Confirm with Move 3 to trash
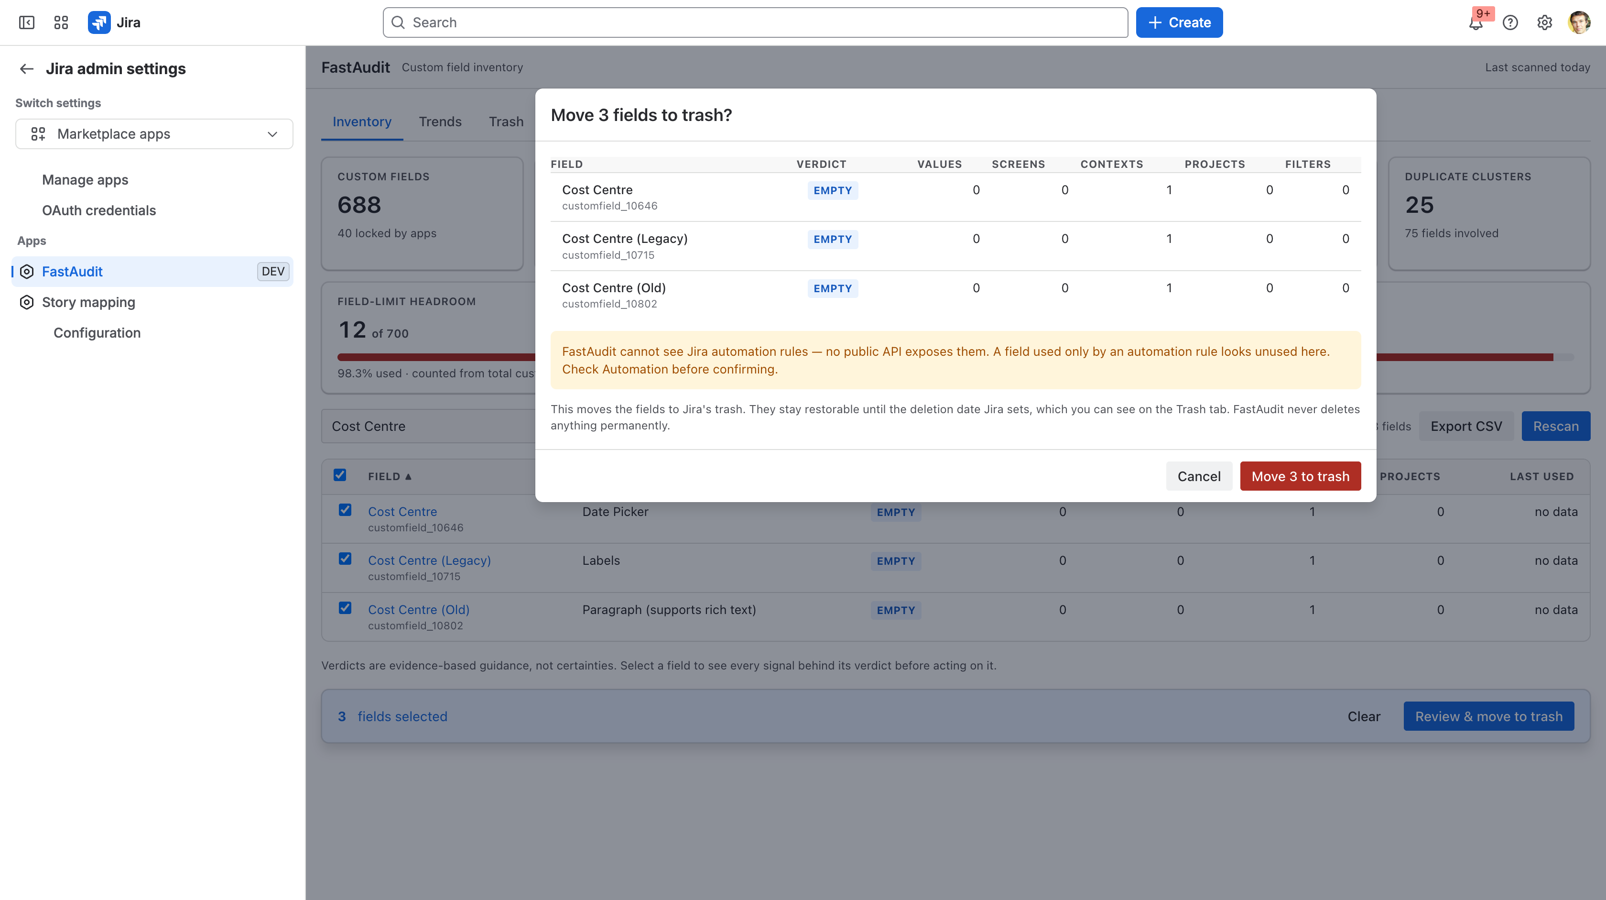Image resolution: width=1606 pixels, height=900 pixels. click(1300, 476)
